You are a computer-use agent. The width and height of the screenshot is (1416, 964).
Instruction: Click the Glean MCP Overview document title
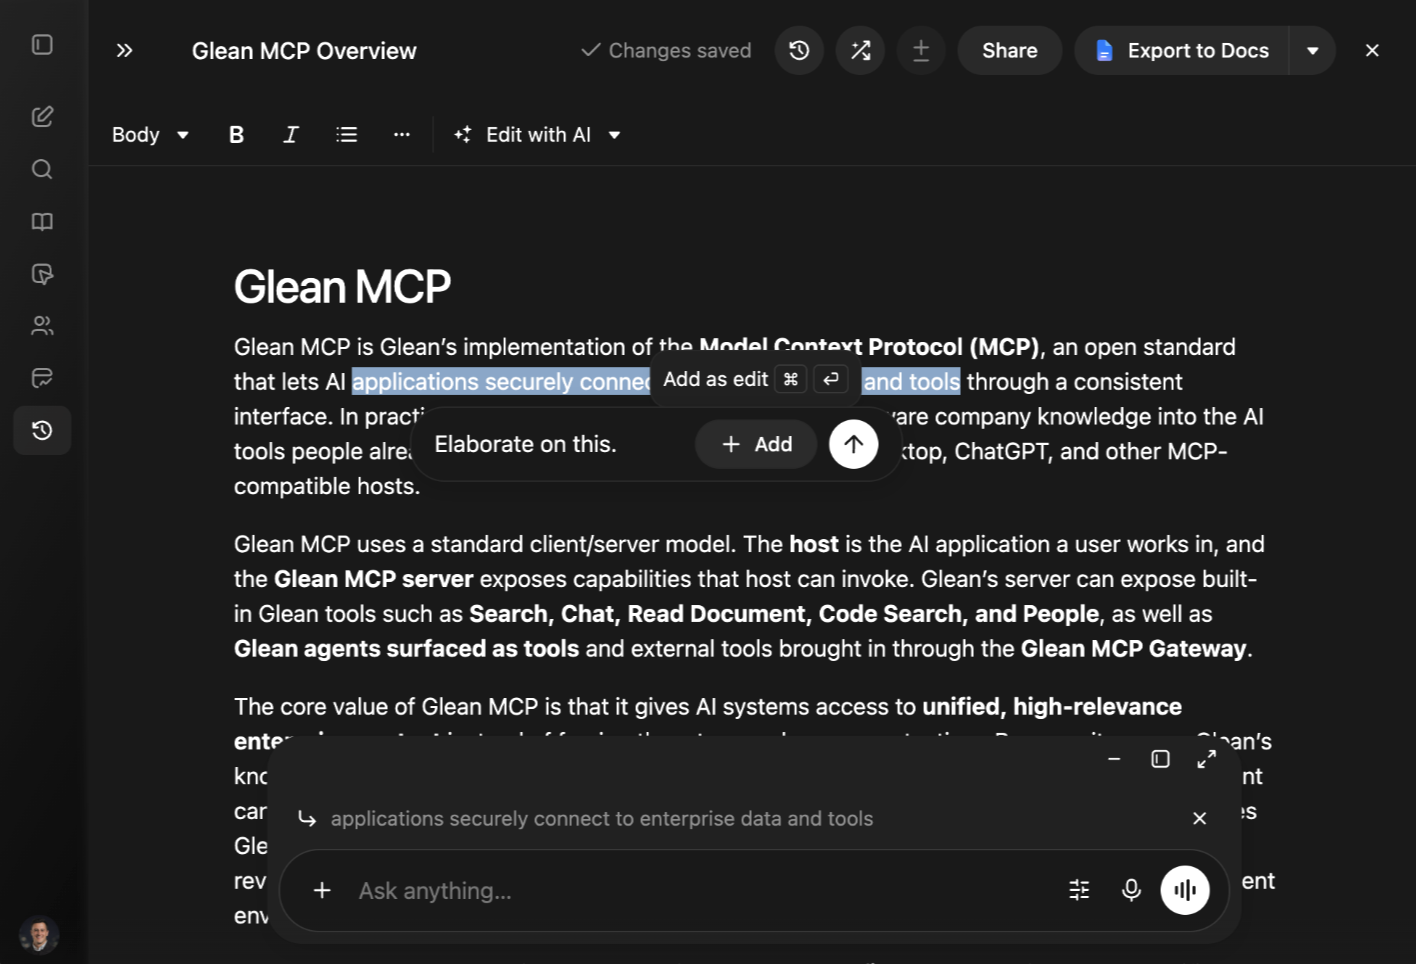304,50
